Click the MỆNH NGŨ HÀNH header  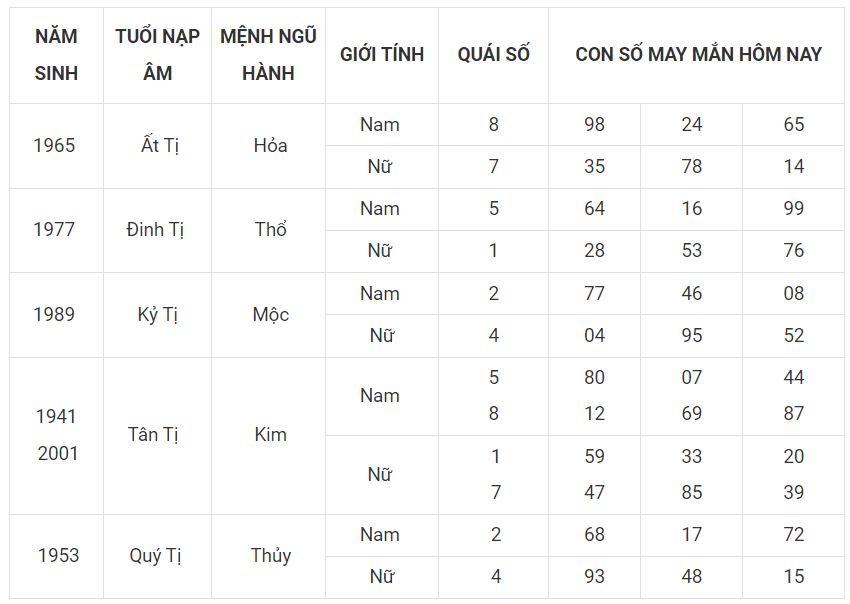pyautogui.click(x=268, y=55)
